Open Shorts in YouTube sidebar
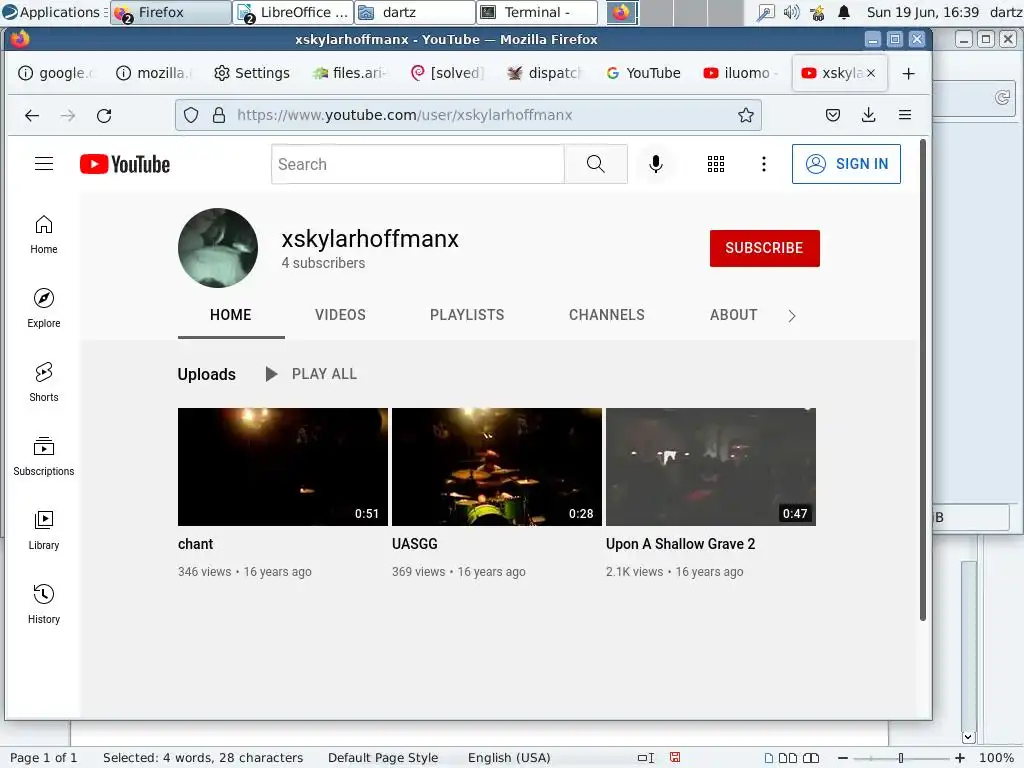1024x768 pixels. [44, 382]
